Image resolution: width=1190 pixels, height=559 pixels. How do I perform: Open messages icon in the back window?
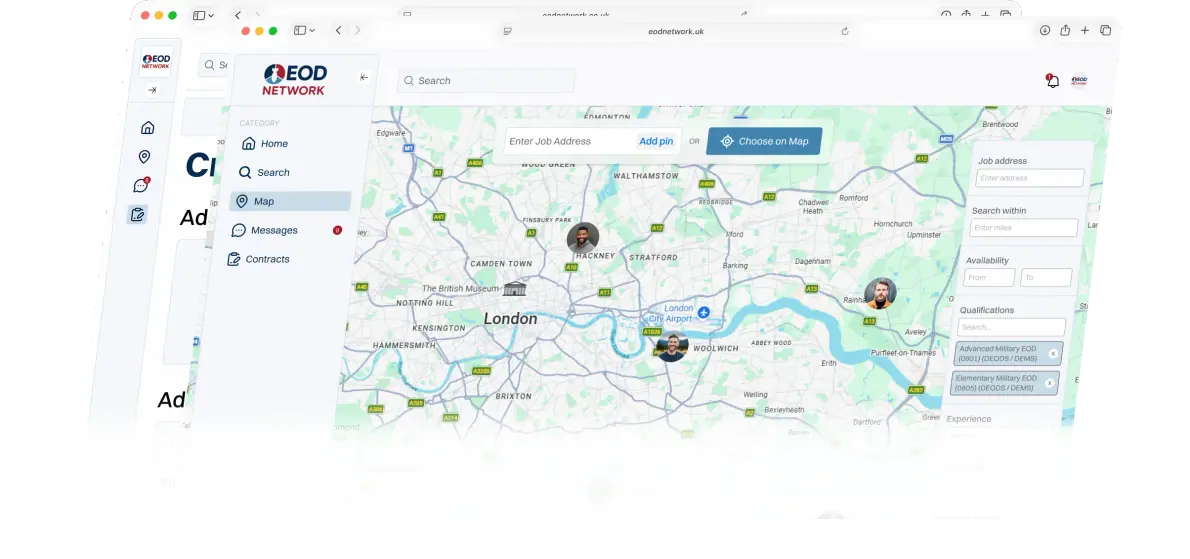pos(140,185)
